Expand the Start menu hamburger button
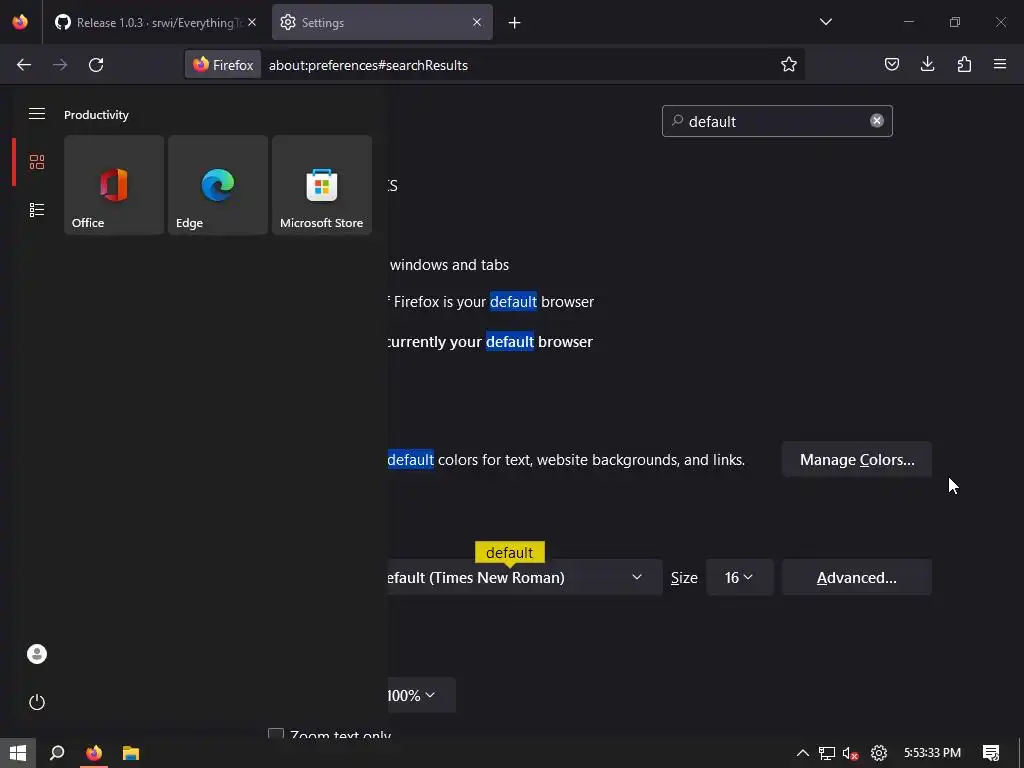This screenshot has height=768, width=1024. [37, 114]
